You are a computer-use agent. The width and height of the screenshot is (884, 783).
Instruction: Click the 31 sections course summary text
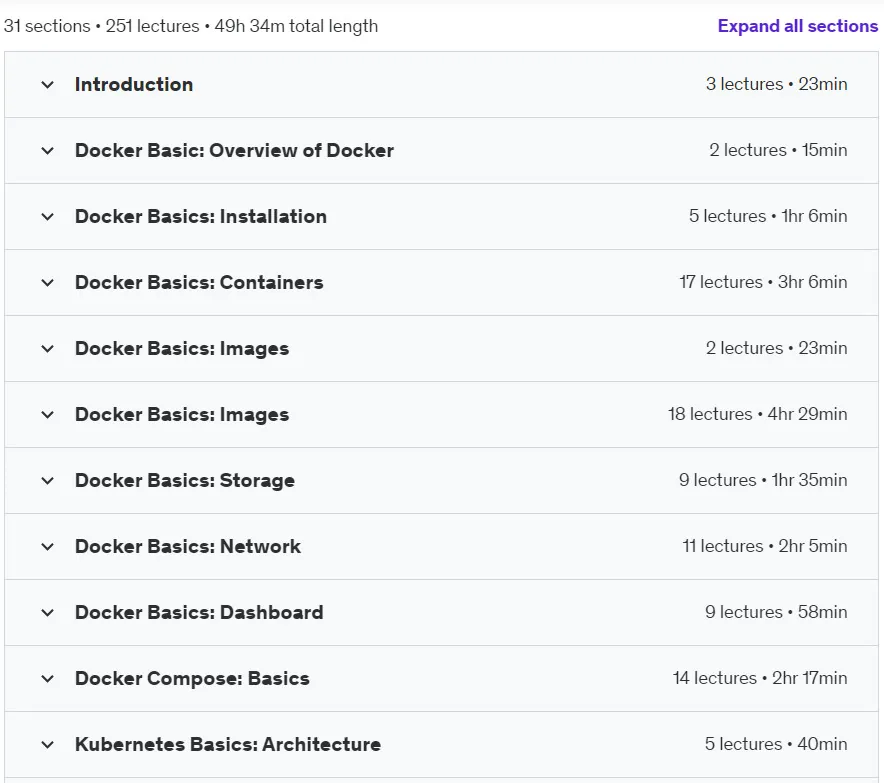(191, 26)
